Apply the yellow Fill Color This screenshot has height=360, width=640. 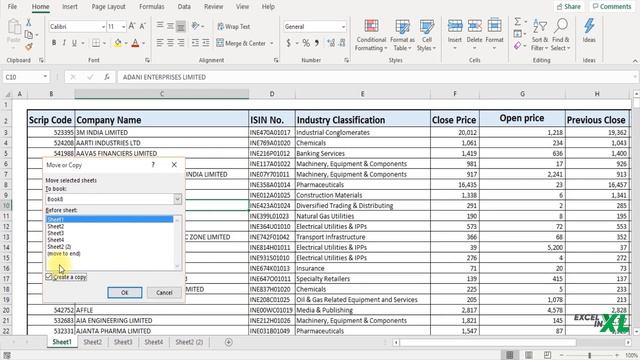(118, 43)
